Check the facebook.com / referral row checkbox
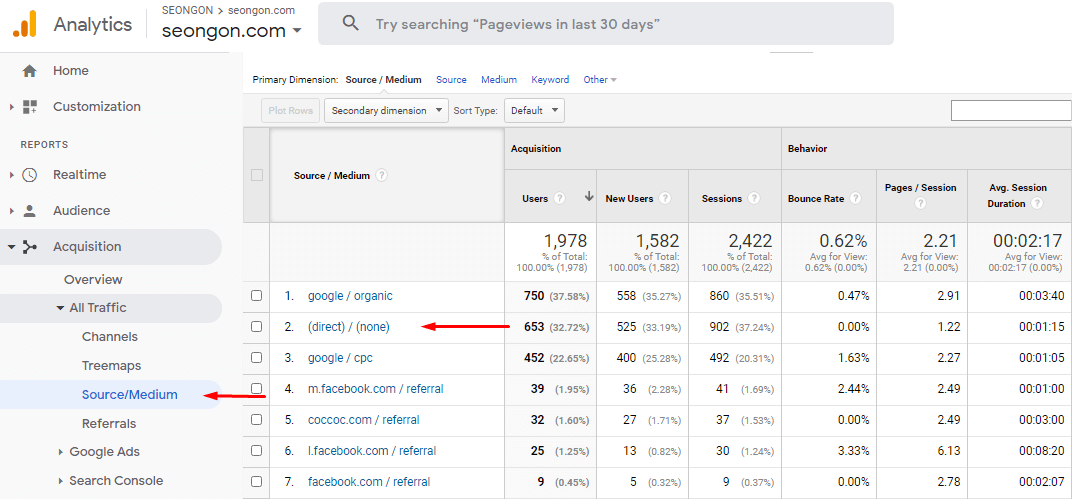 tap(256, 481)
